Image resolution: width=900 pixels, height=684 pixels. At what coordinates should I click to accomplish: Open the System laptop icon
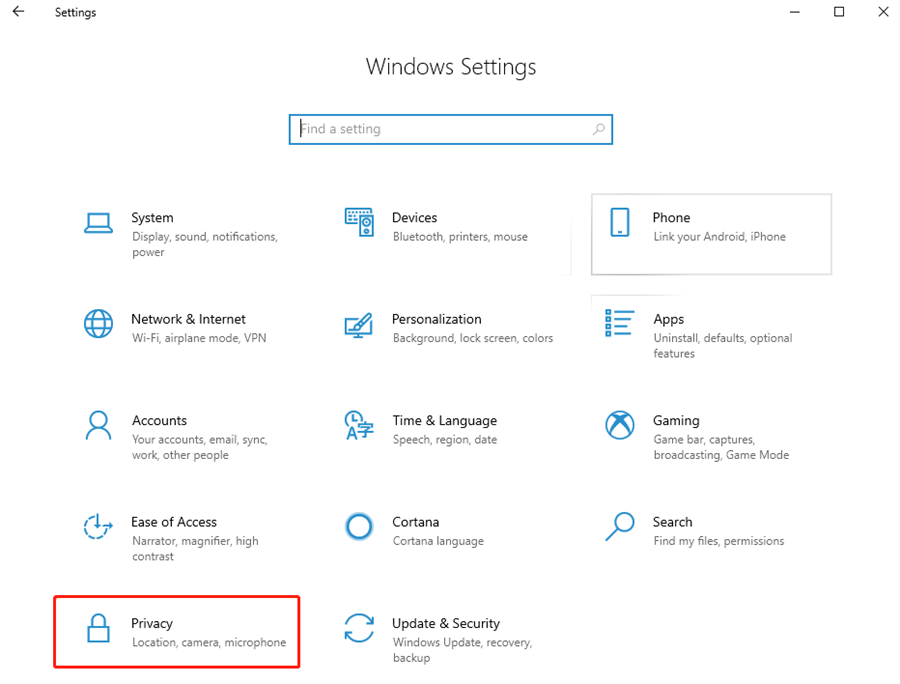click(x=98, y=223)
